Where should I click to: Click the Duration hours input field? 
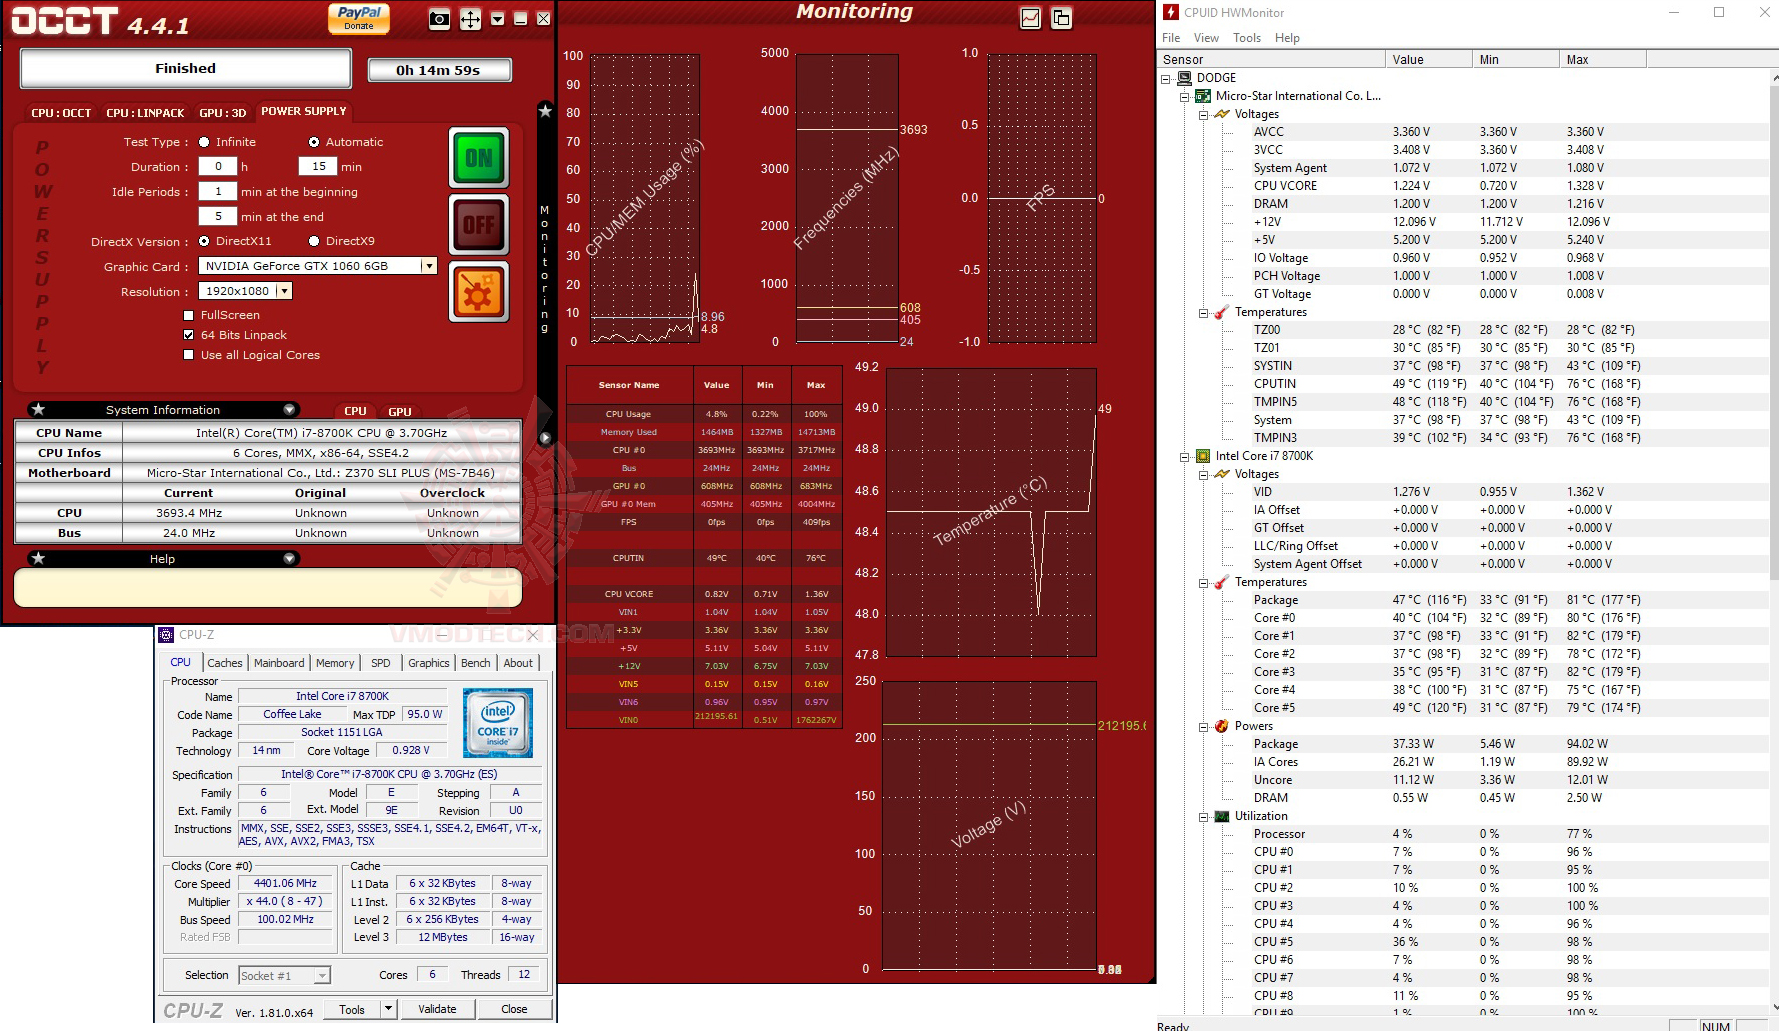coord(218,167)
